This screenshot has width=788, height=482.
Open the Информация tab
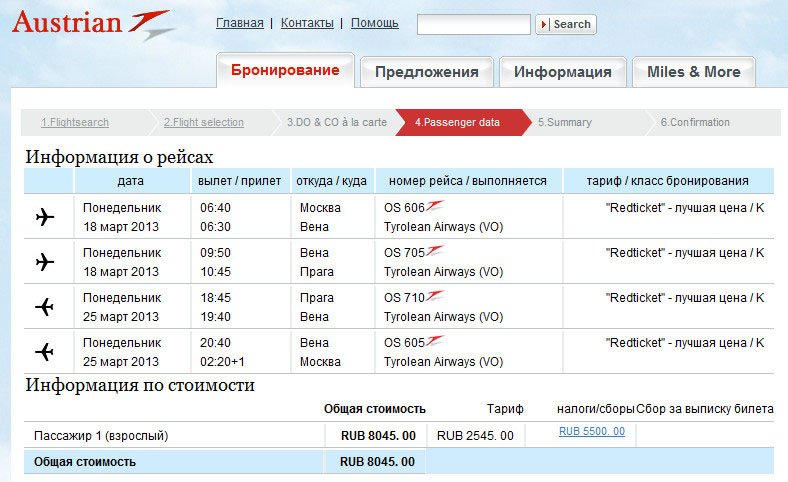(x=562, y=72)
